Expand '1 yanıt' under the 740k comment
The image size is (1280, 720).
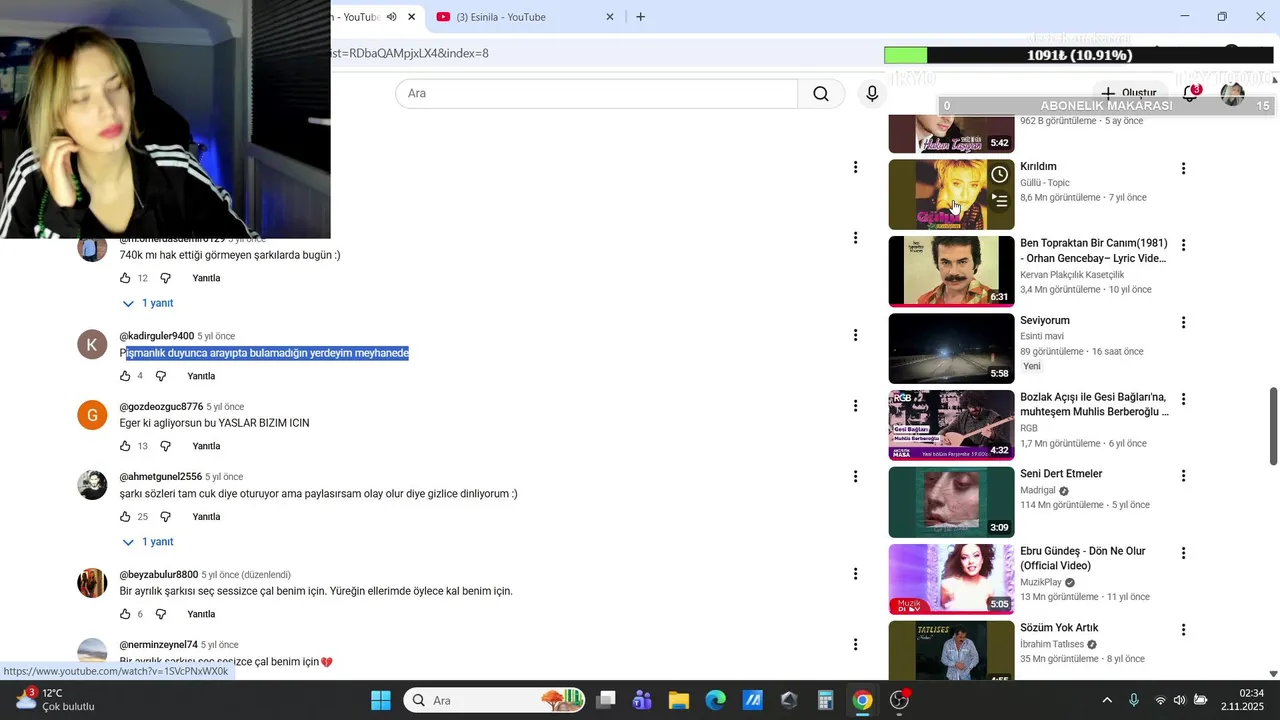(x=147, y=303)
